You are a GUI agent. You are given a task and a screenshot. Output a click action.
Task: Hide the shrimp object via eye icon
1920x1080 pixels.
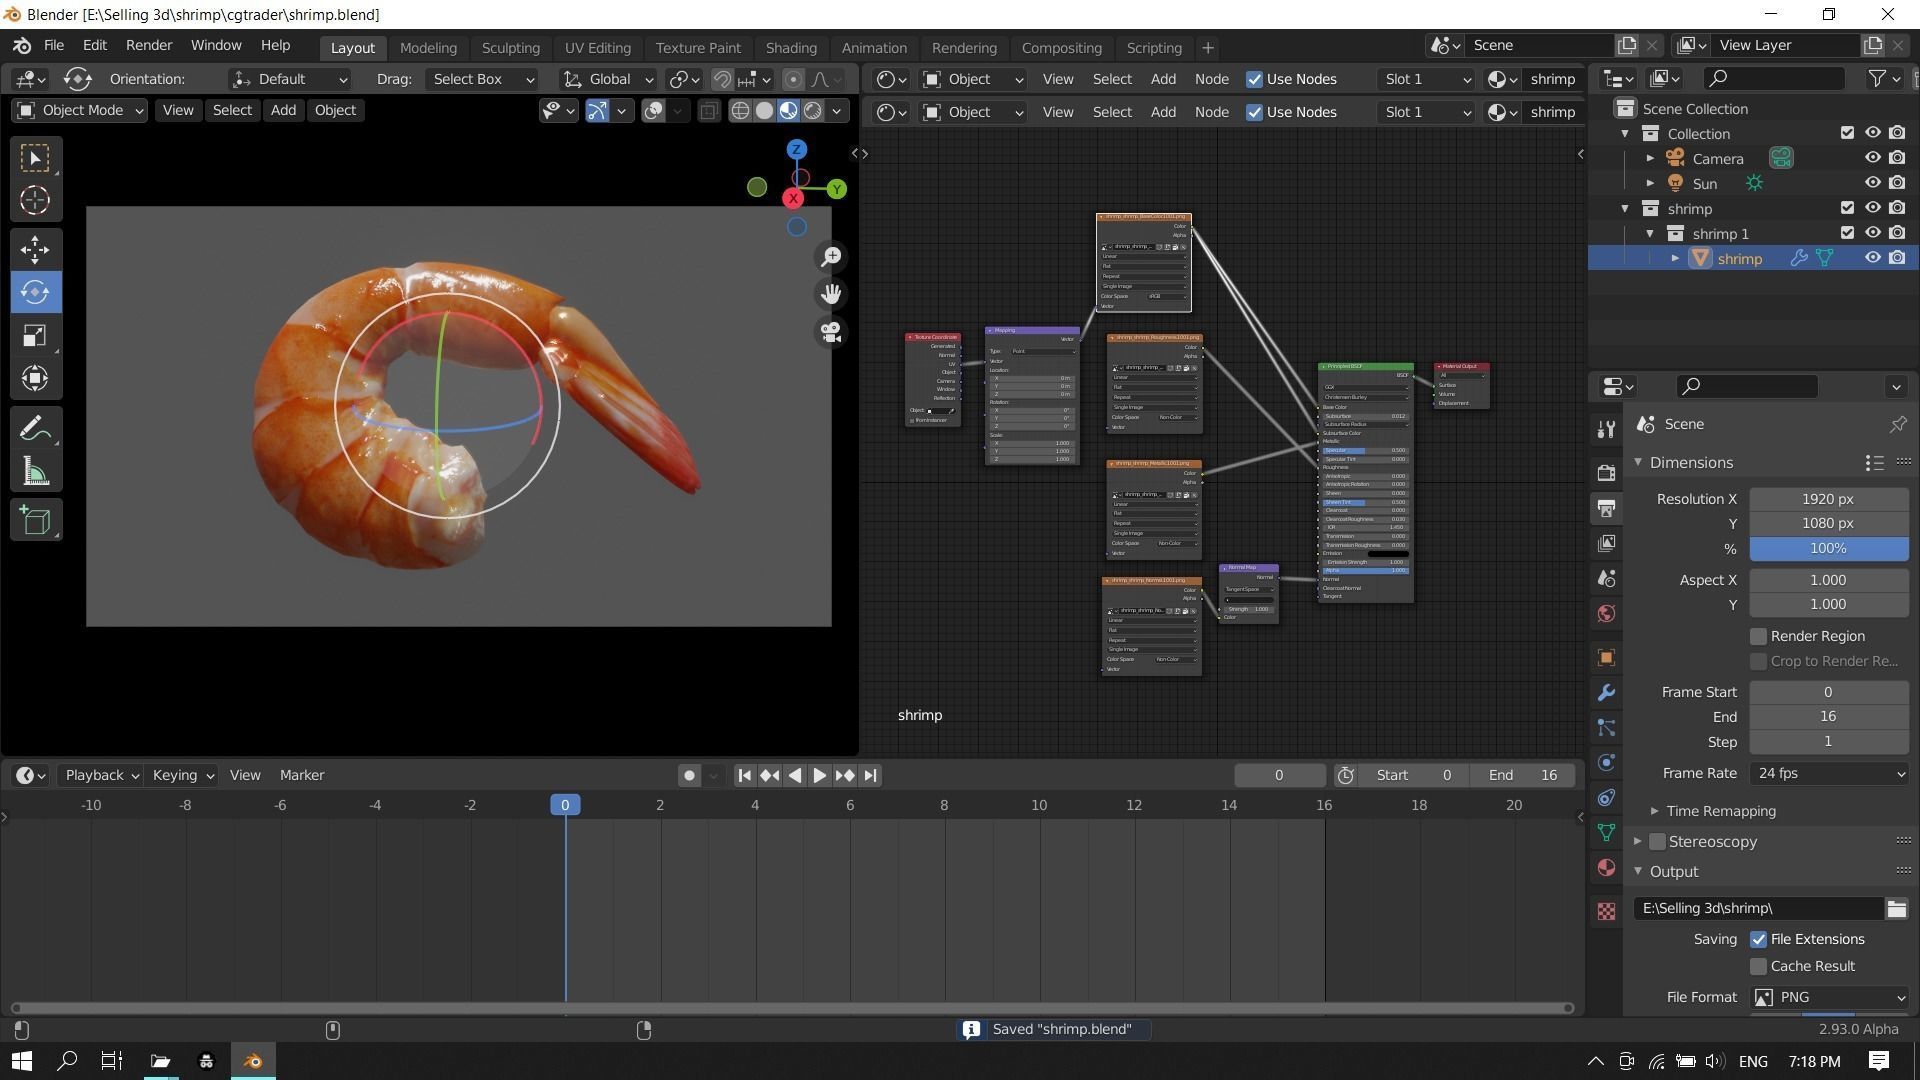pos(1872,258)
